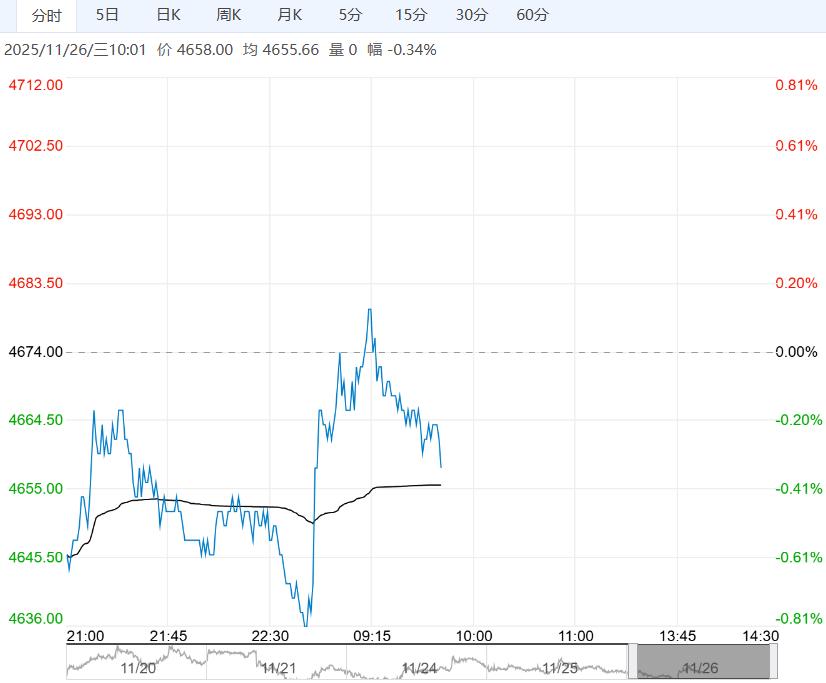Click the price low point before 09:15
The height and width of the screenshot is (683, 826).
(x=308, y=625)
